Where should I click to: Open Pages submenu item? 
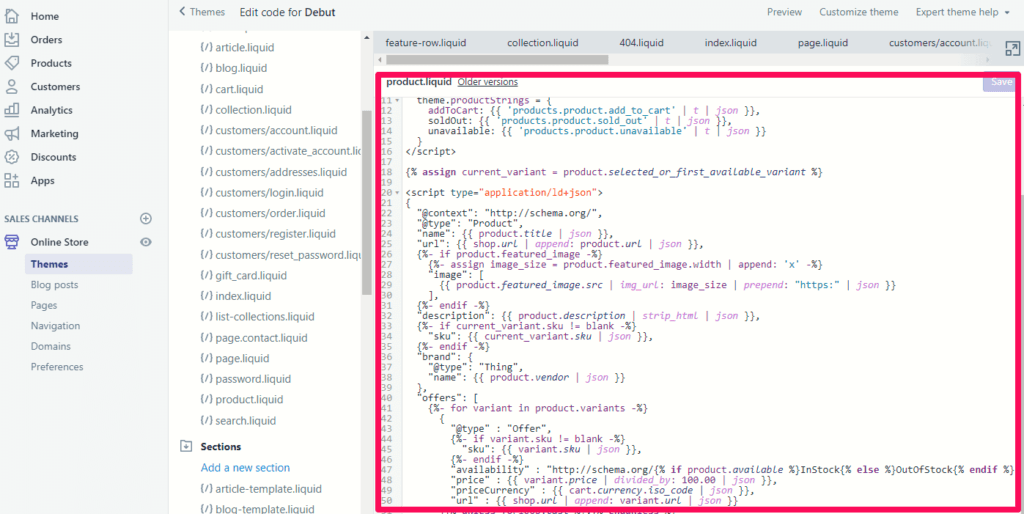tap(44, 305)
